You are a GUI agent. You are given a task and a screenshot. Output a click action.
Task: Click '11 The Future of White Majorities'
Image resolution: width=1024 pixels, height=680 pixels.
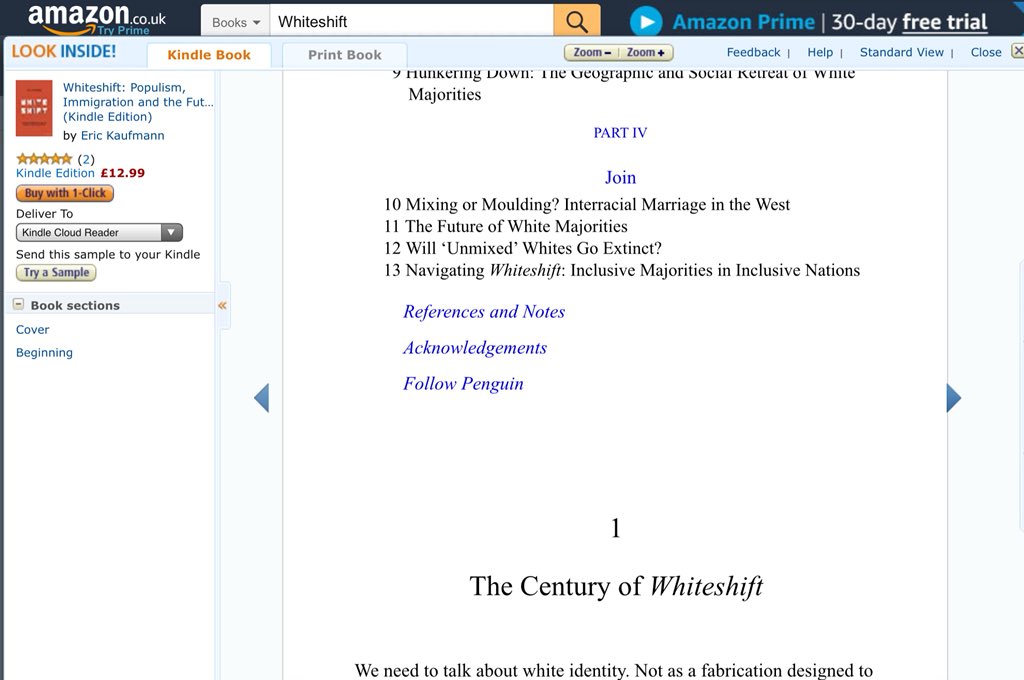[x=505, y=227]
